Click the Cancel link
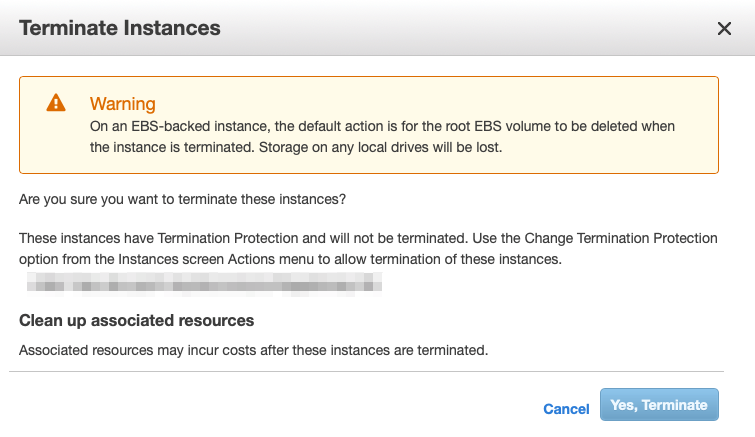 (x=566, y=408)
